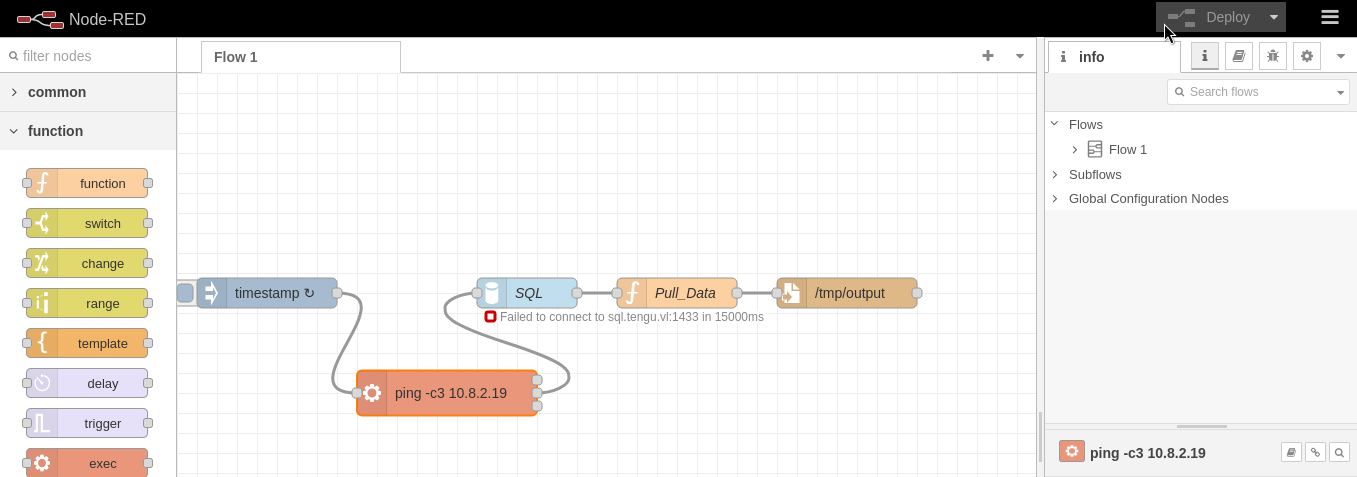
Task: Open the main hamburger menu
Action: click(1330, 17)
